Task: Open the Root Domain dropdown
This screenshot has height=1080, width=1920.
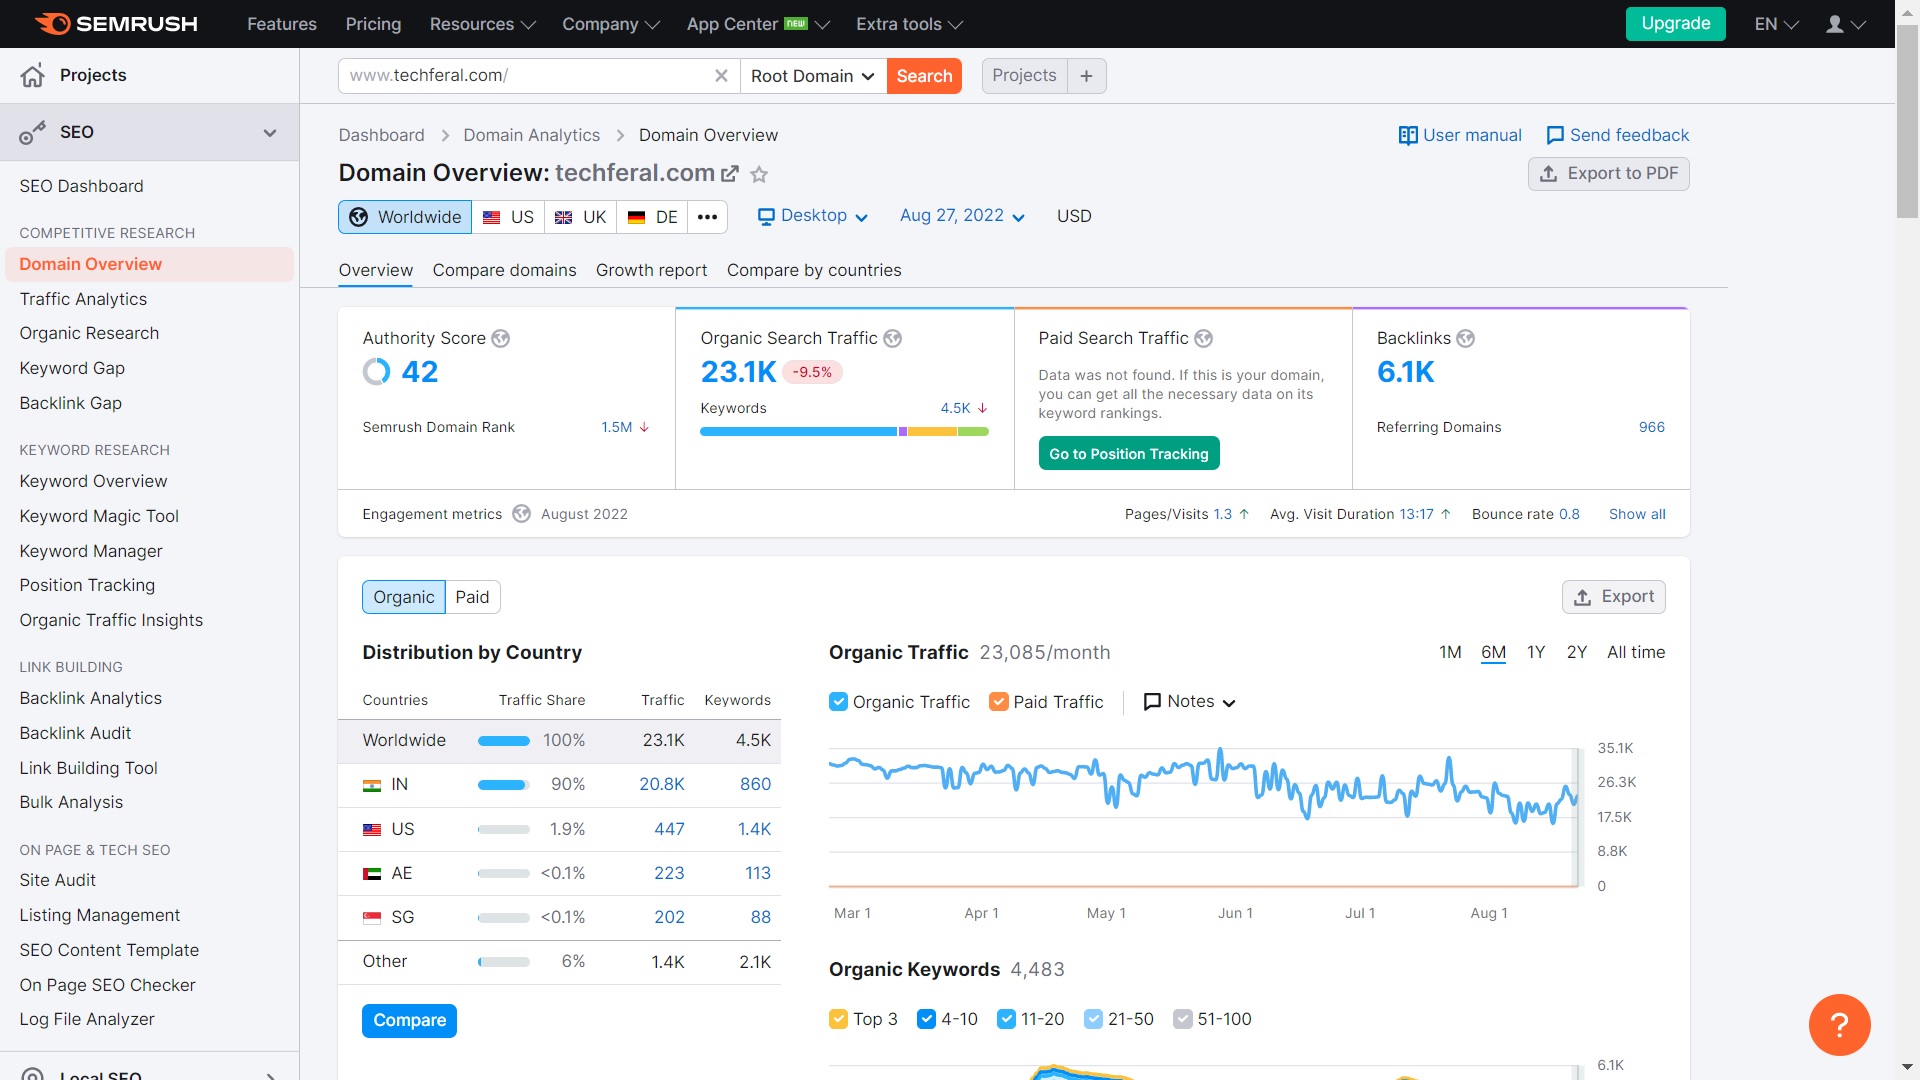Action: (813, 76)
